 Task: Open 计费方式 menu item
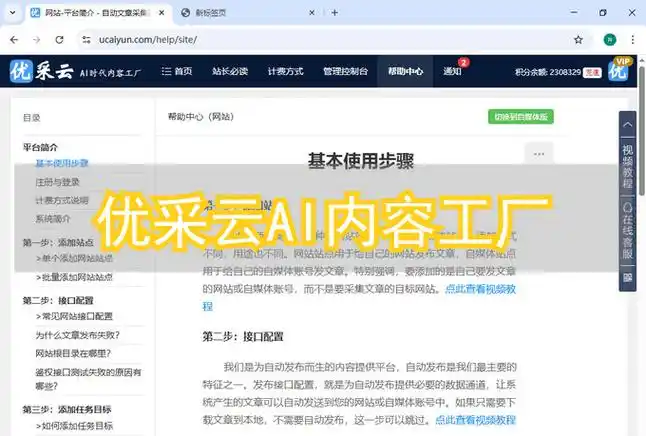click(286, 71)
